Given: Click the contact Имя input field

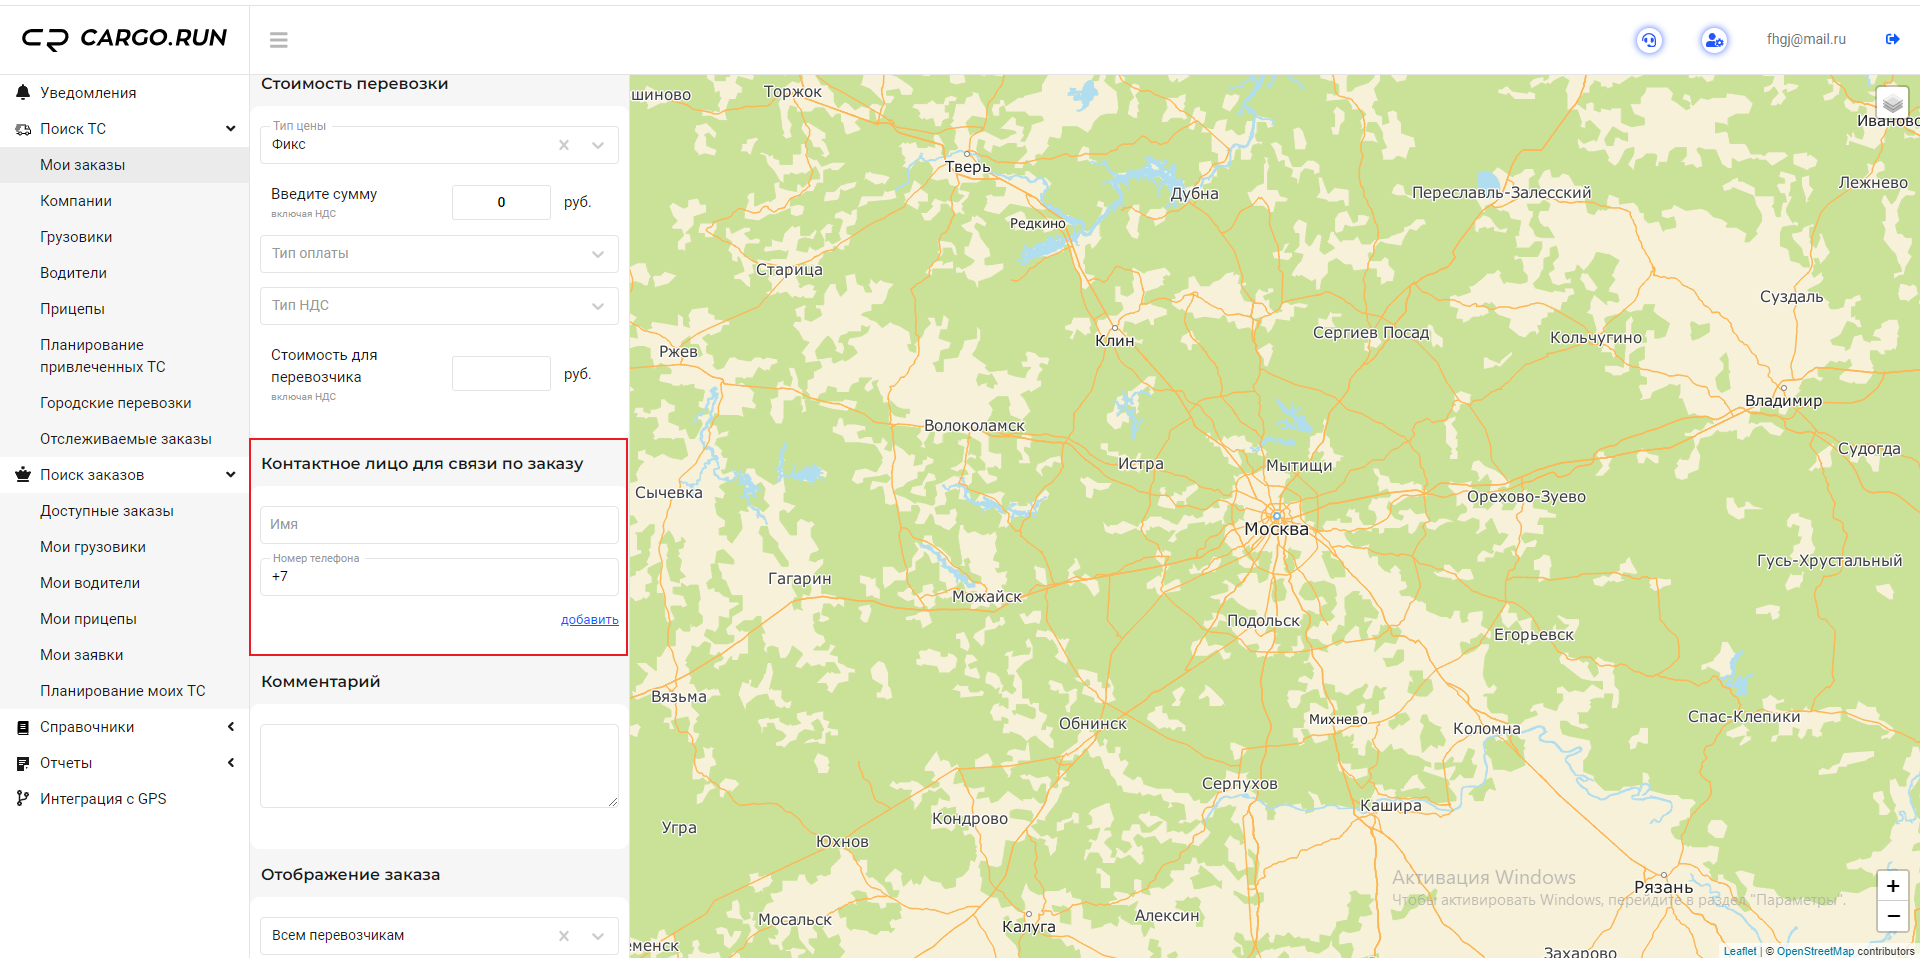Looking at the screenshot, I should 439,525.
